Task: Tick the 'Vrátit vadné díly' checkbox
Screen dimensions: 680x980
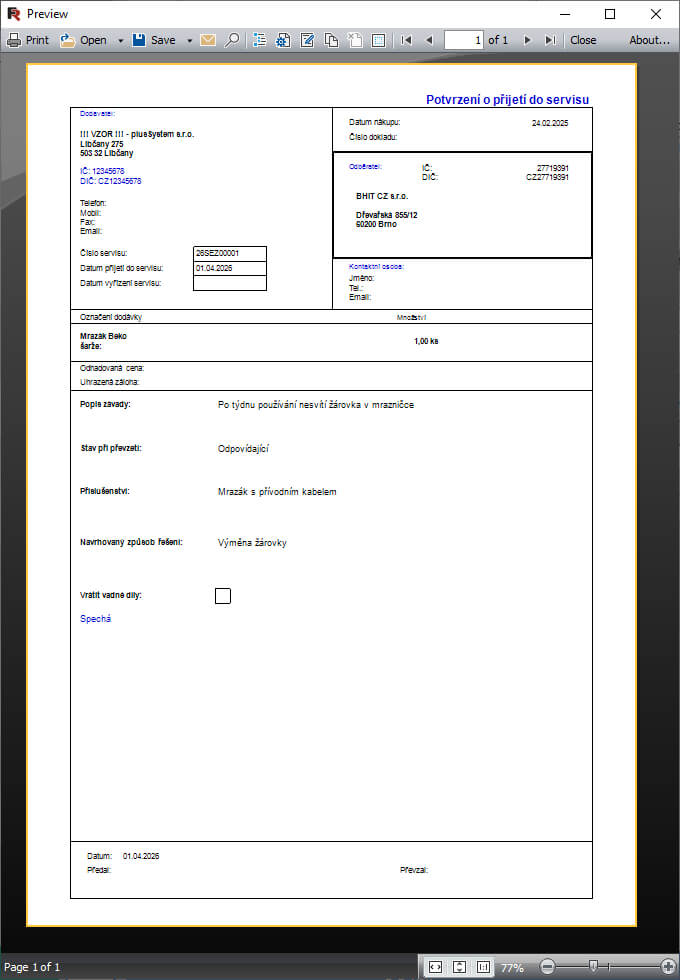Action: (x=223, y=596)
